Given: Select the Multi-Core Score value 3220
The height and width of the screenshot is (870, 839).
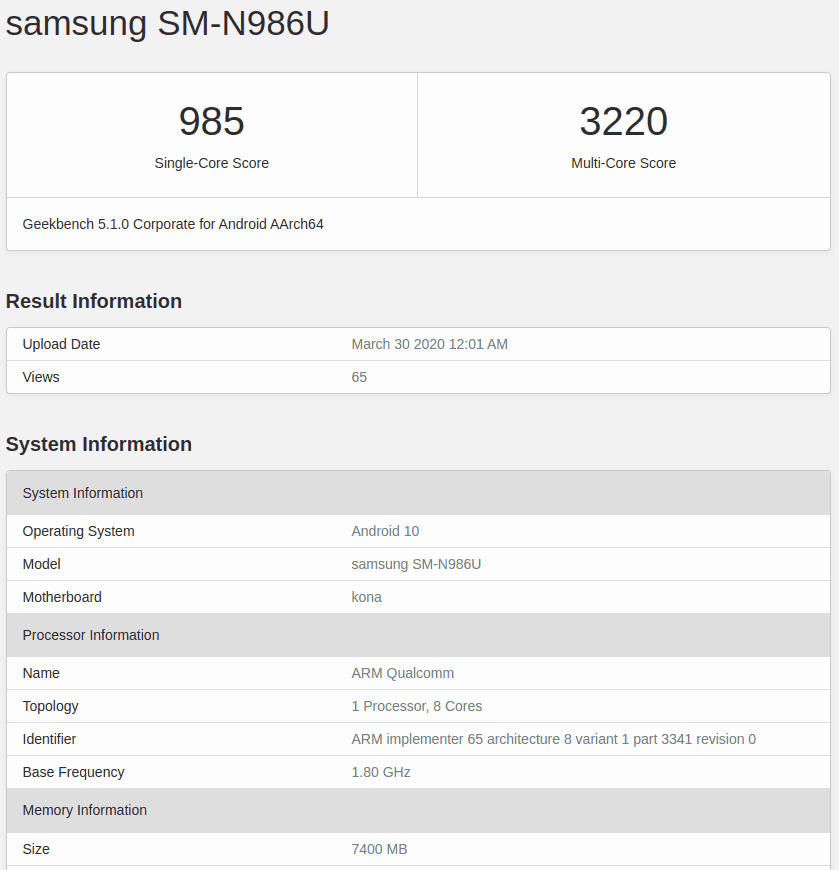Looking at the screenshot, I should tap(623, 121).
